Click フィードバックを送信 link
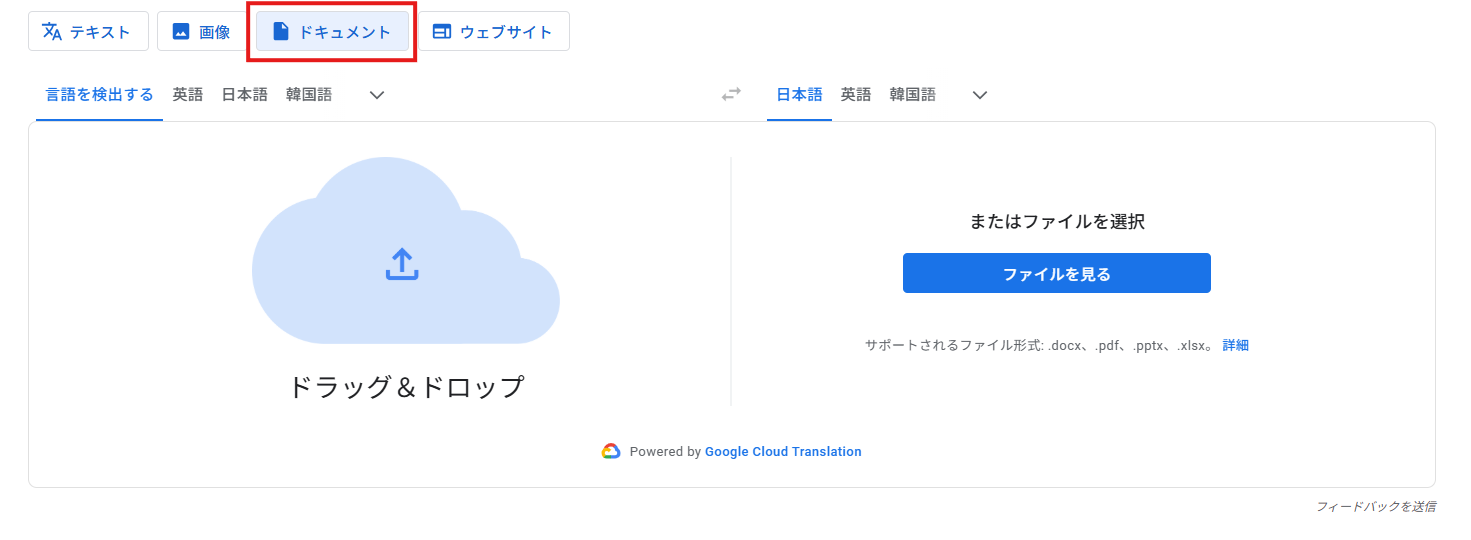This screenshot has height=540, width=1471. tap(1376, 507)
